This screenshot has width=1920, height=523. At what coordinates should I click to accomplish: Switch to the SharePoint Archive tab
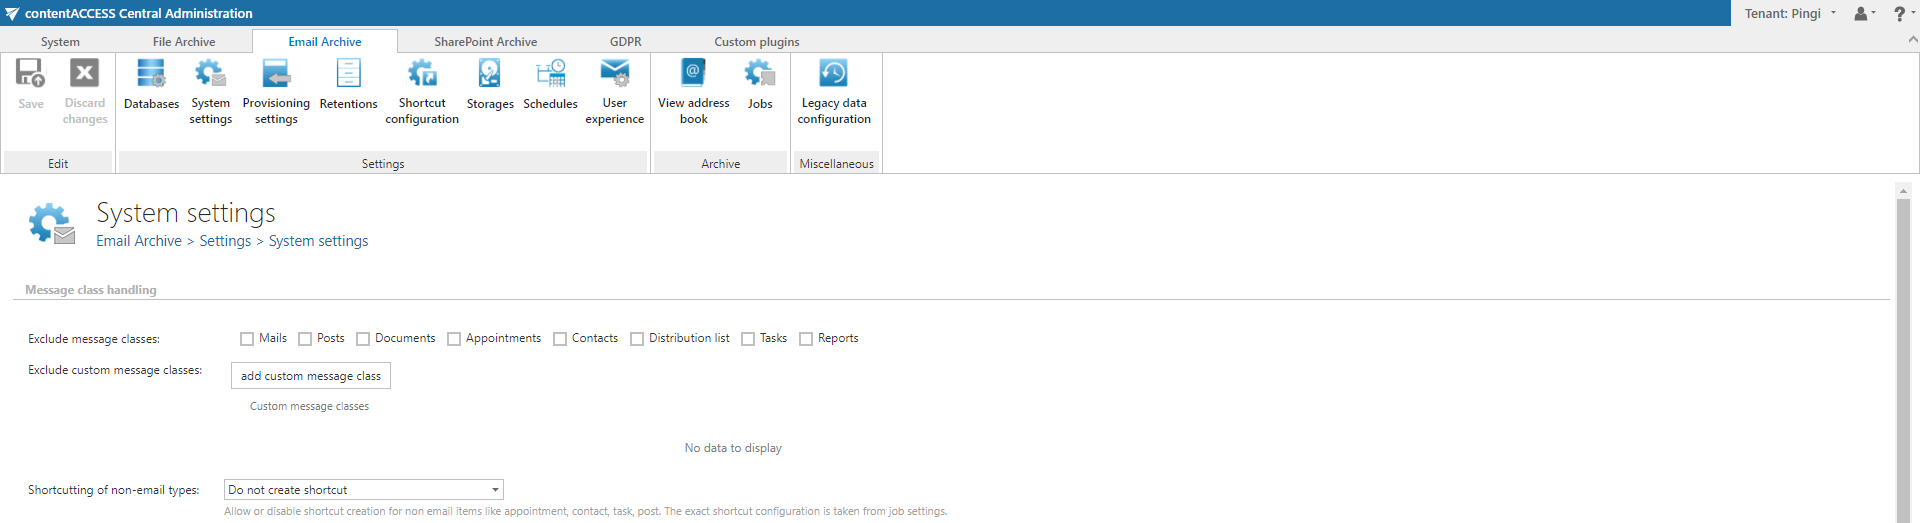point(485,42)
